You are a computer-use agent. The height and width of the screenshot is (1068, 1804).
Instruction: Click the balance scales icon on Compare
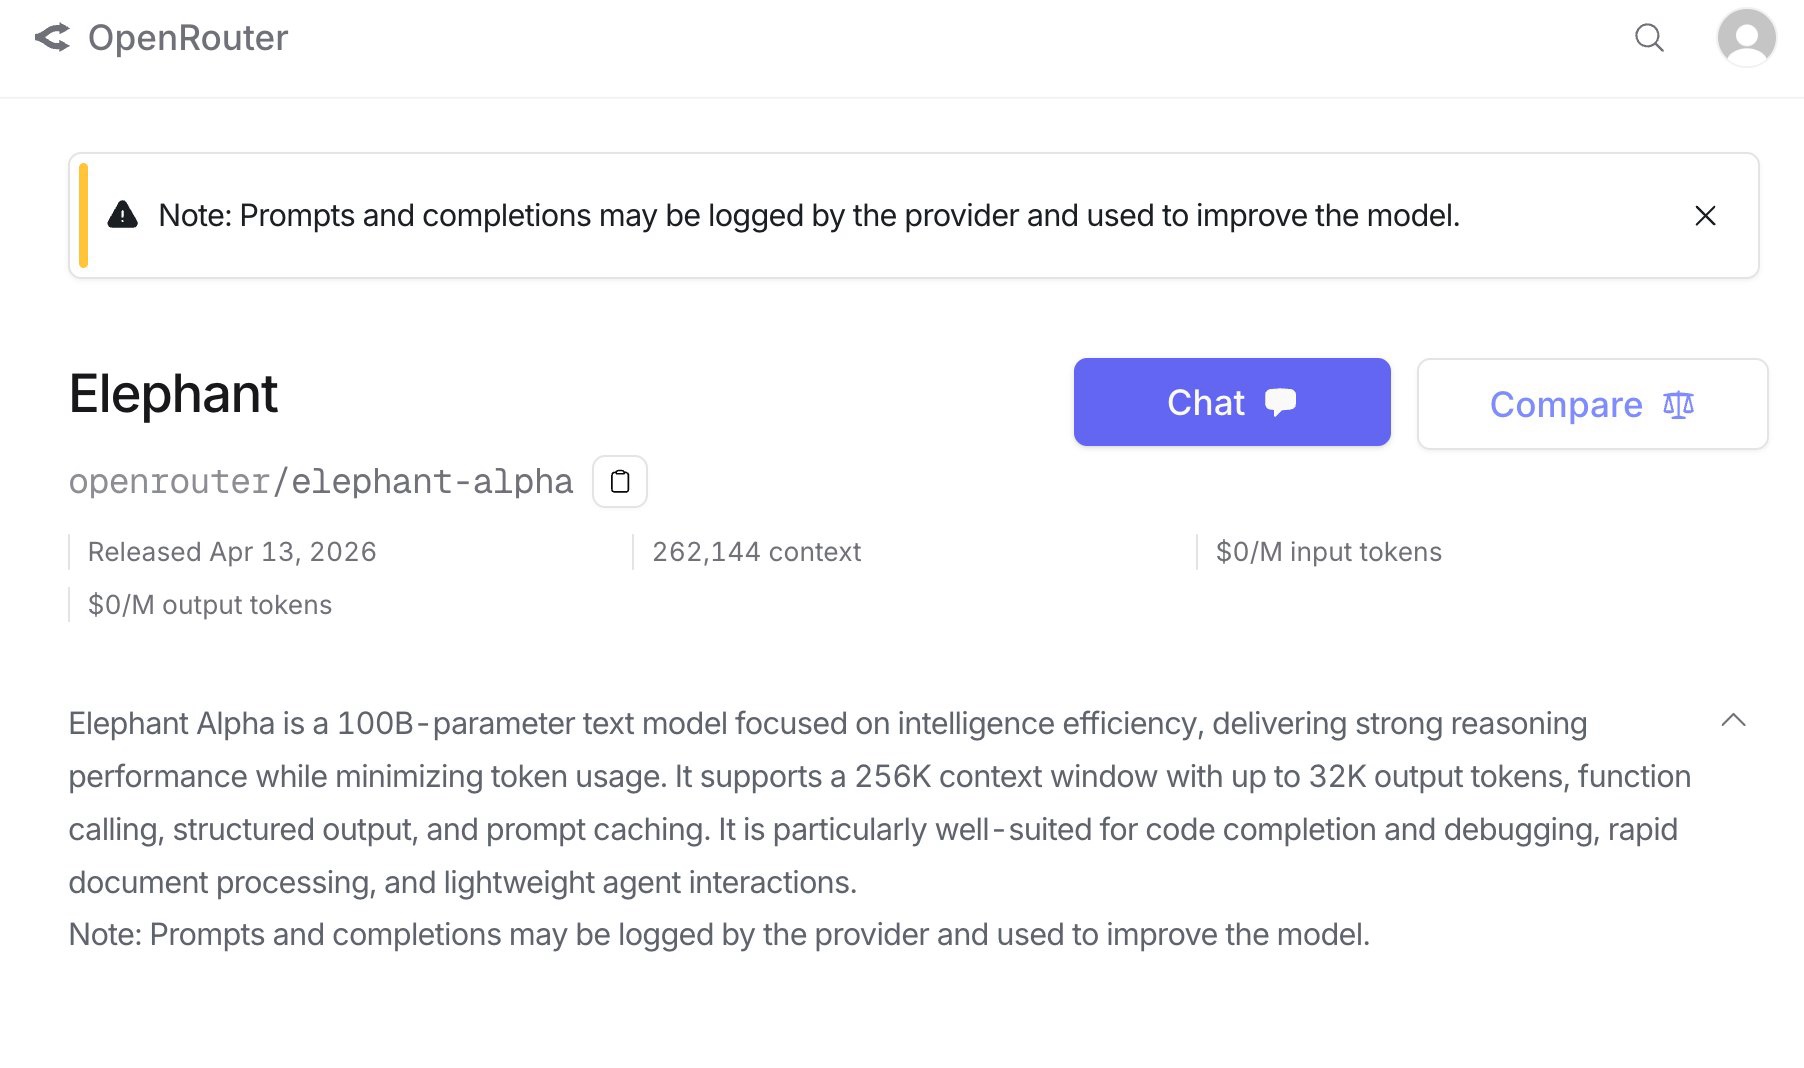pyautogui.click(x=1678, y=405)
